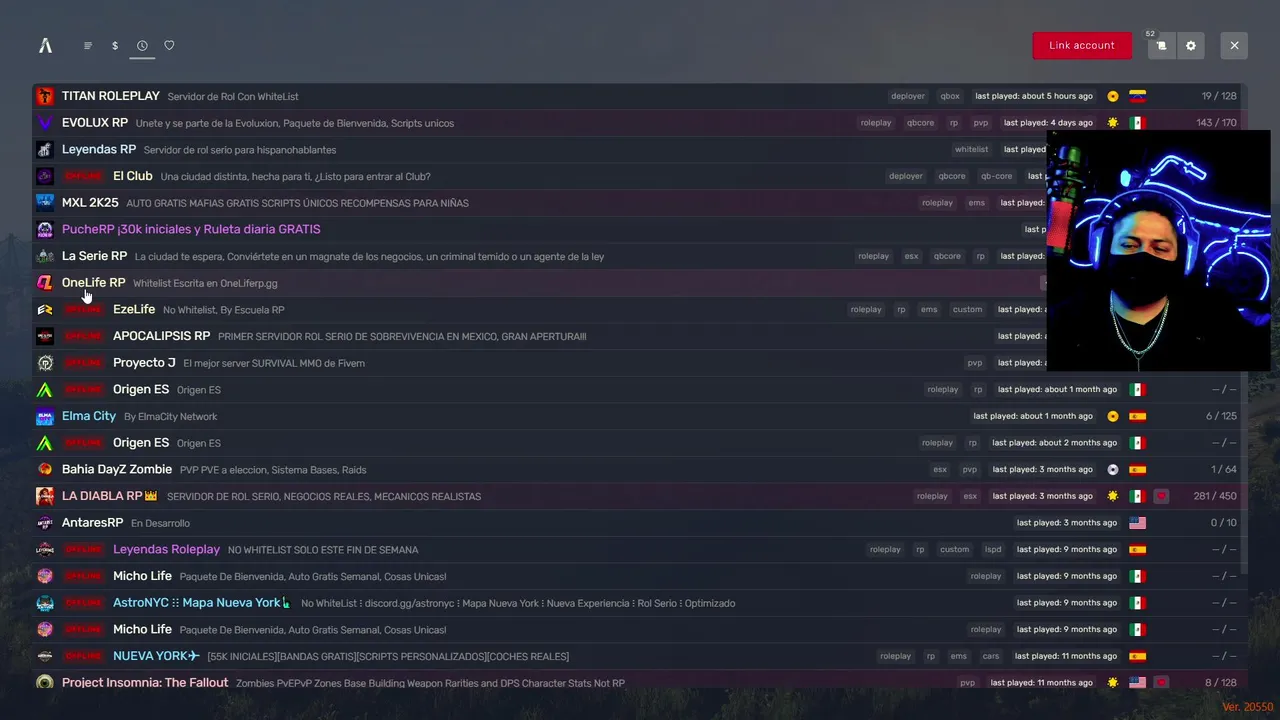
Task: Open the heart favorites tab
Action: [x=169, y=45]
